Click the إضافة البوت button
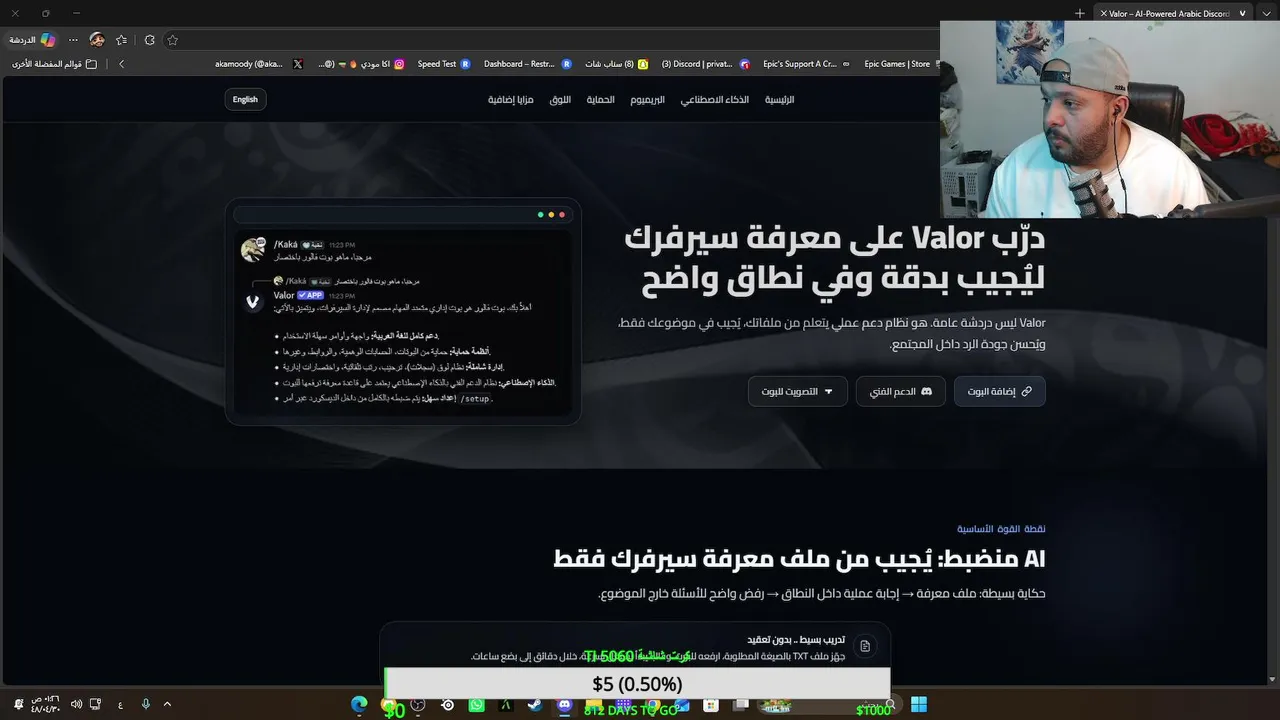The height and width of the screenshot is (720, 1280). coord(1000,391)
